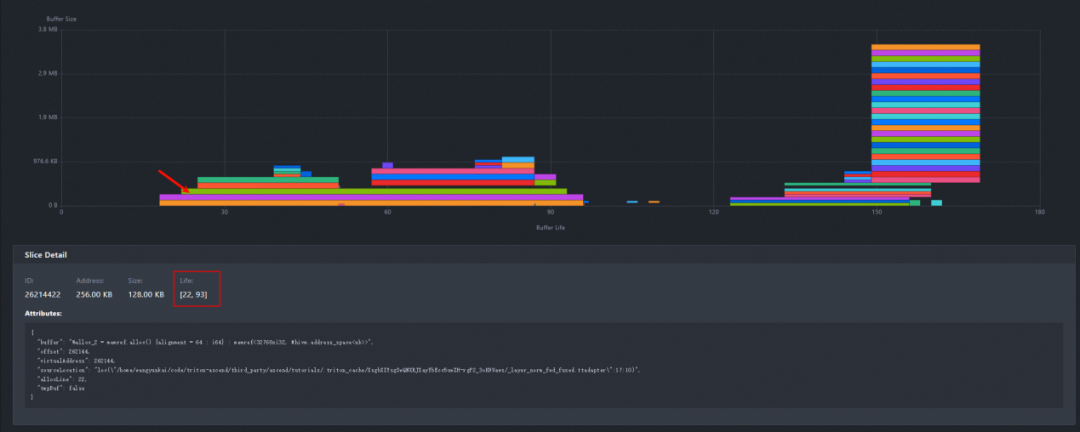
Task: Select the tiny blue bar near life 105
Action: (x=632, y=202)
